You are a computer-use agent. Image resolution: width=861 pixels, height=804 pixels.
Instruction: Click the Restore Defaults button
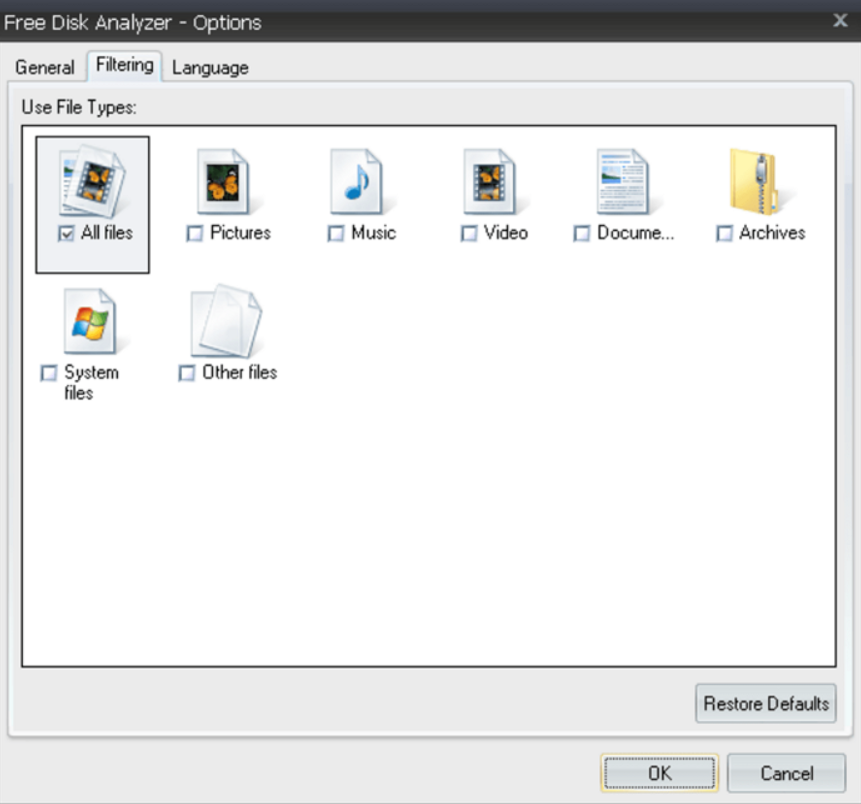[766, 704]
